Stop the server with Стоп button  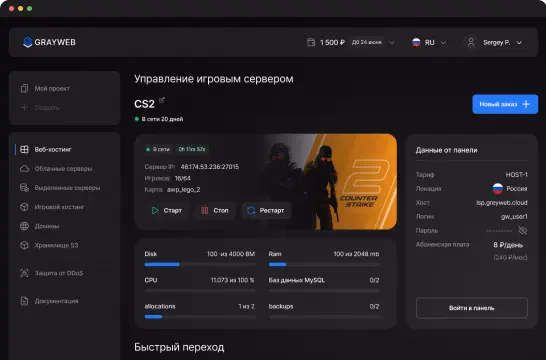(215, 210)
